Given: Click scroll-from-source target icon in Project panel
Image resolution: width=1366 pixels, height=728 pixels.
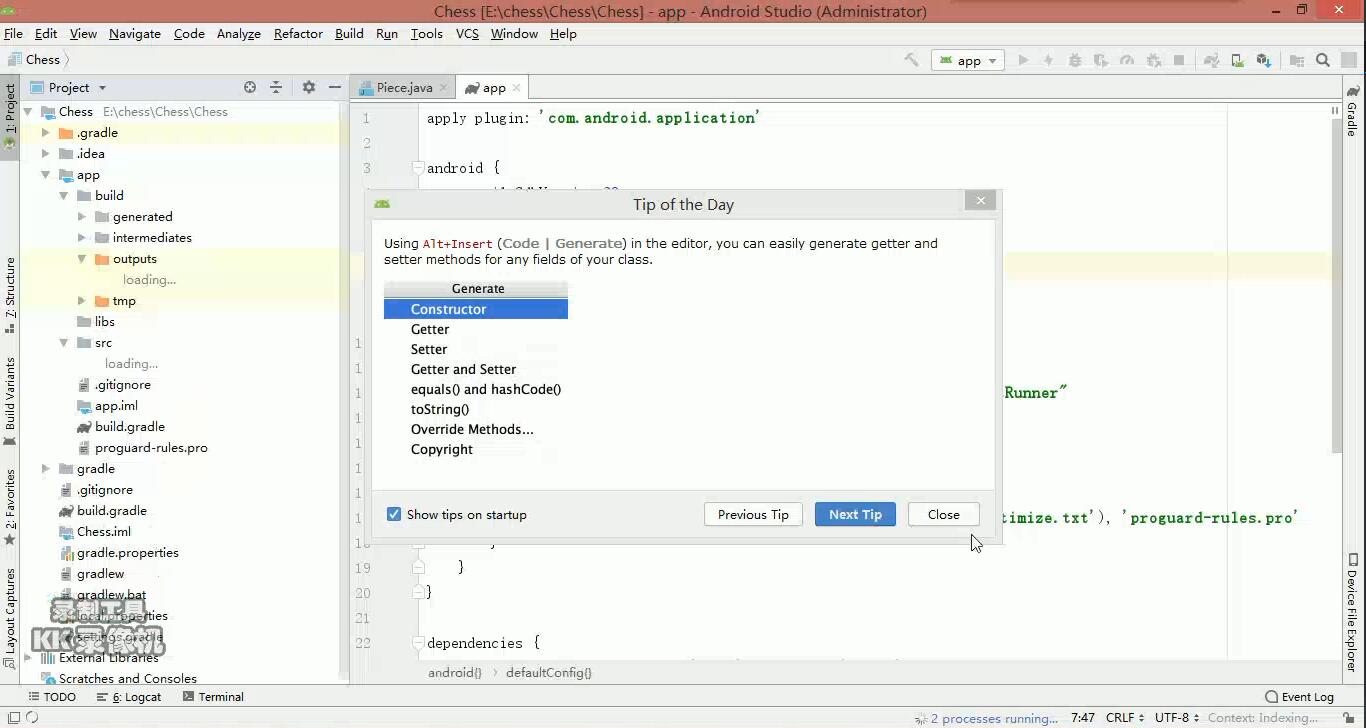Looking at the screenshot, I should click(250, 87).
